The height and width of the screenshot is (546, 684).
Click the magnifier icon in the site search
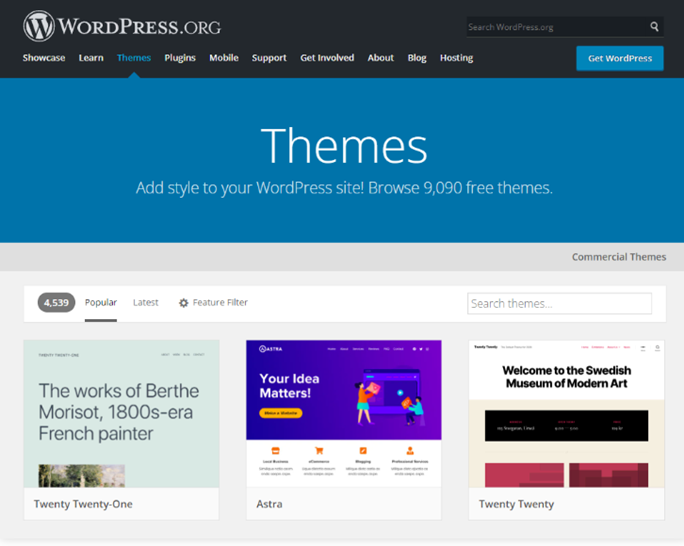tap(654, 27)
